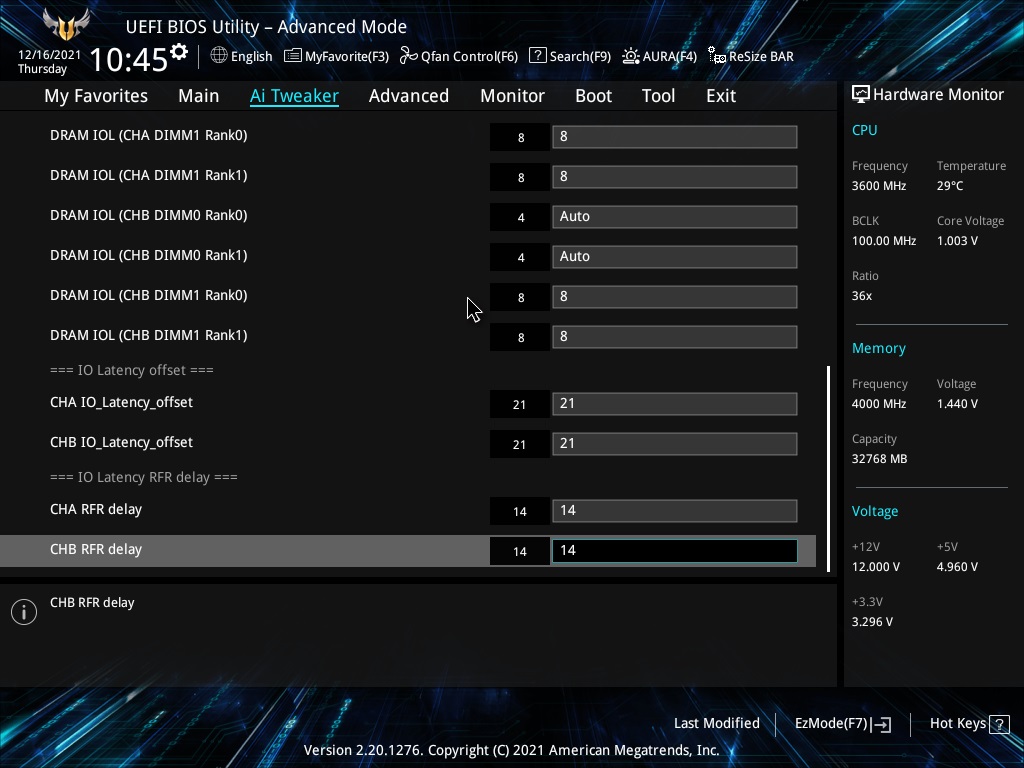
Task: Edit CHA RFR delay value field
Action: point(675,511)
